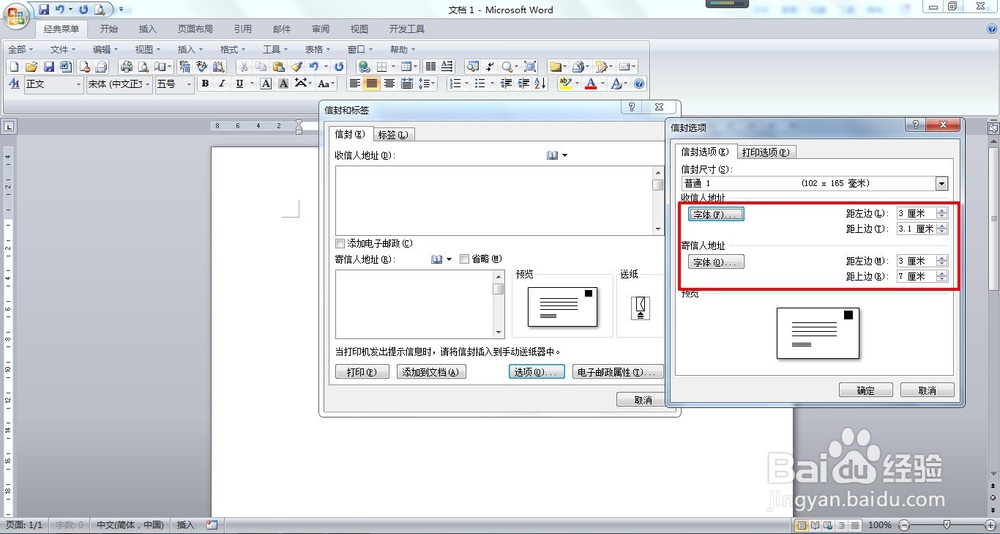Switch to the 标签 tab in 信封和标签 dialog
This screenshot has height=534, width=1000.
click(393, 135)
